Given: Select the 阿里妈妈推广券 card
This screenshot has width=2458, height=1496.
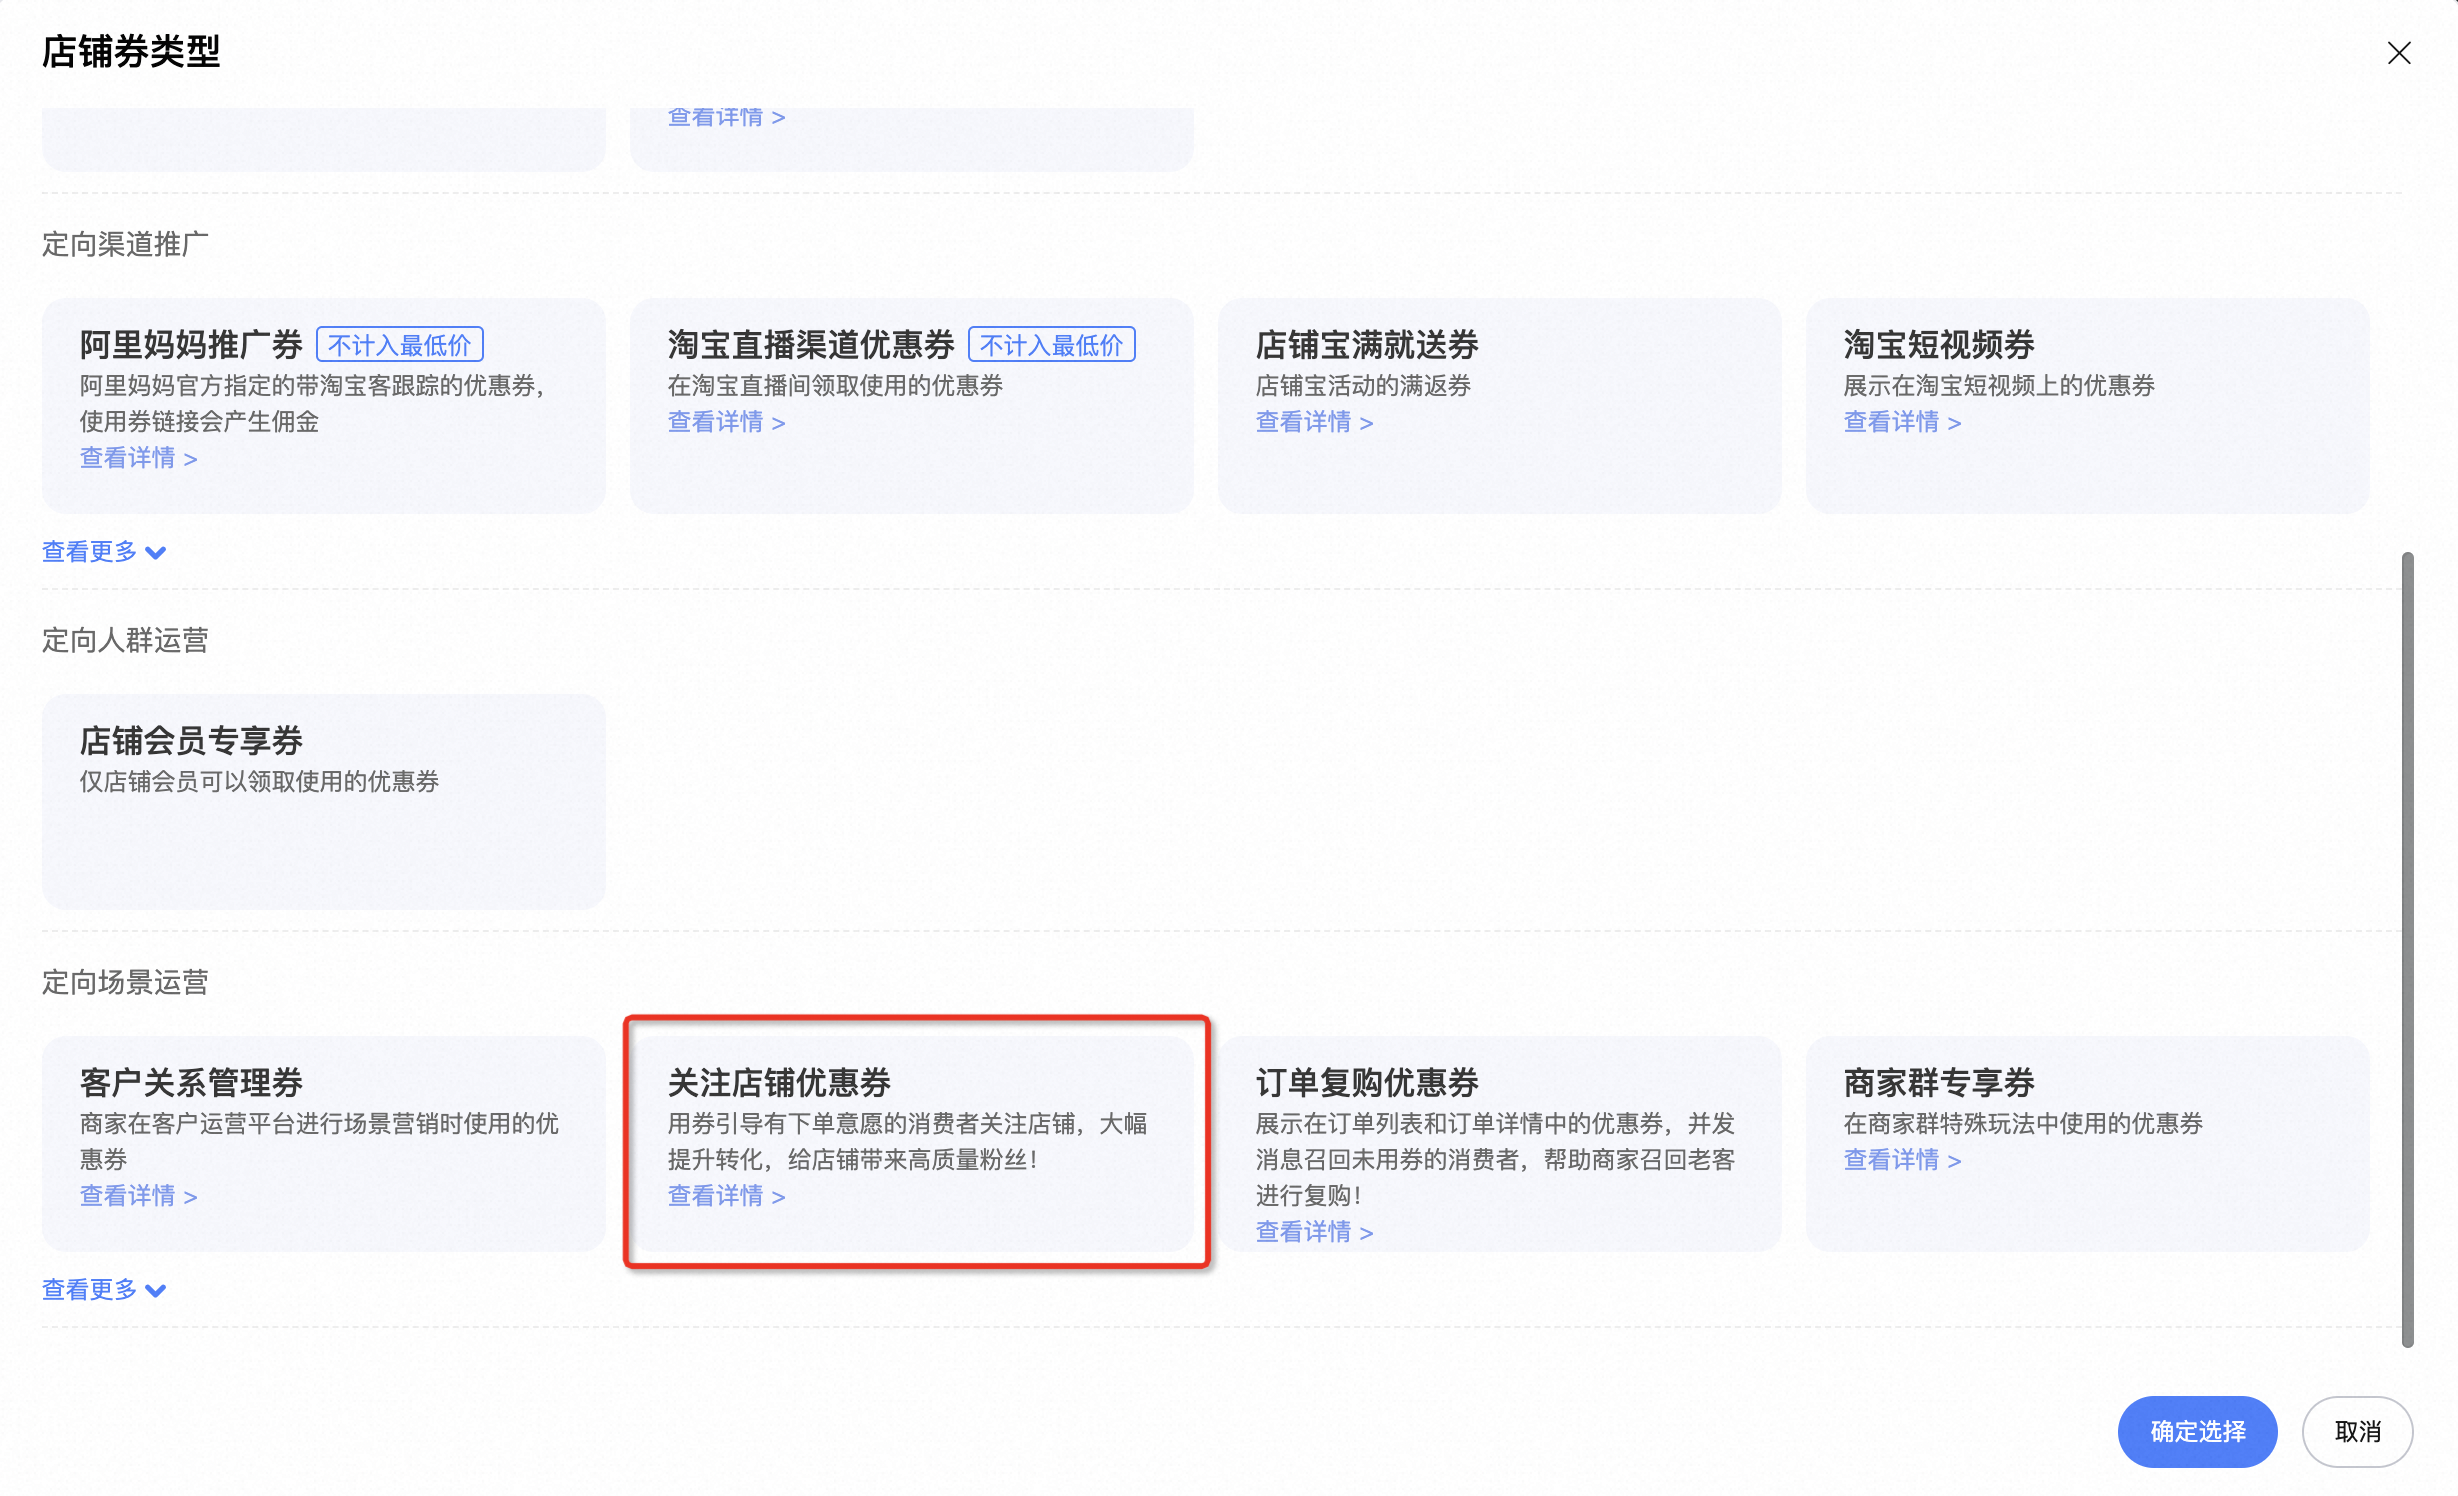Looking at the screenshot, I should (x=323, y=405).
